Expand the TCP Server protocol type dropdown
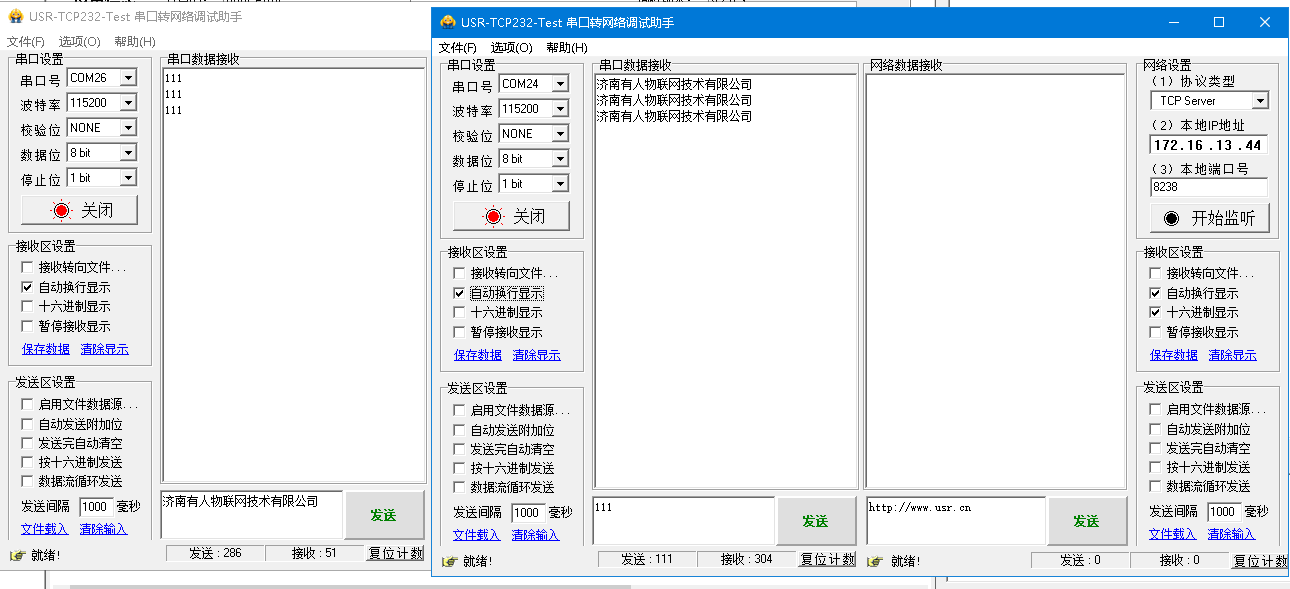Viewport: 1290px width, 589px height. click(1259, 101)
